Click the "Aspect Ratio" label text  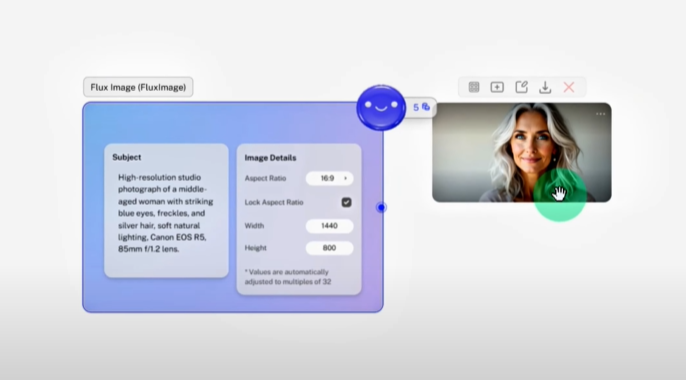pyautogui.click(x=265, y=178)
